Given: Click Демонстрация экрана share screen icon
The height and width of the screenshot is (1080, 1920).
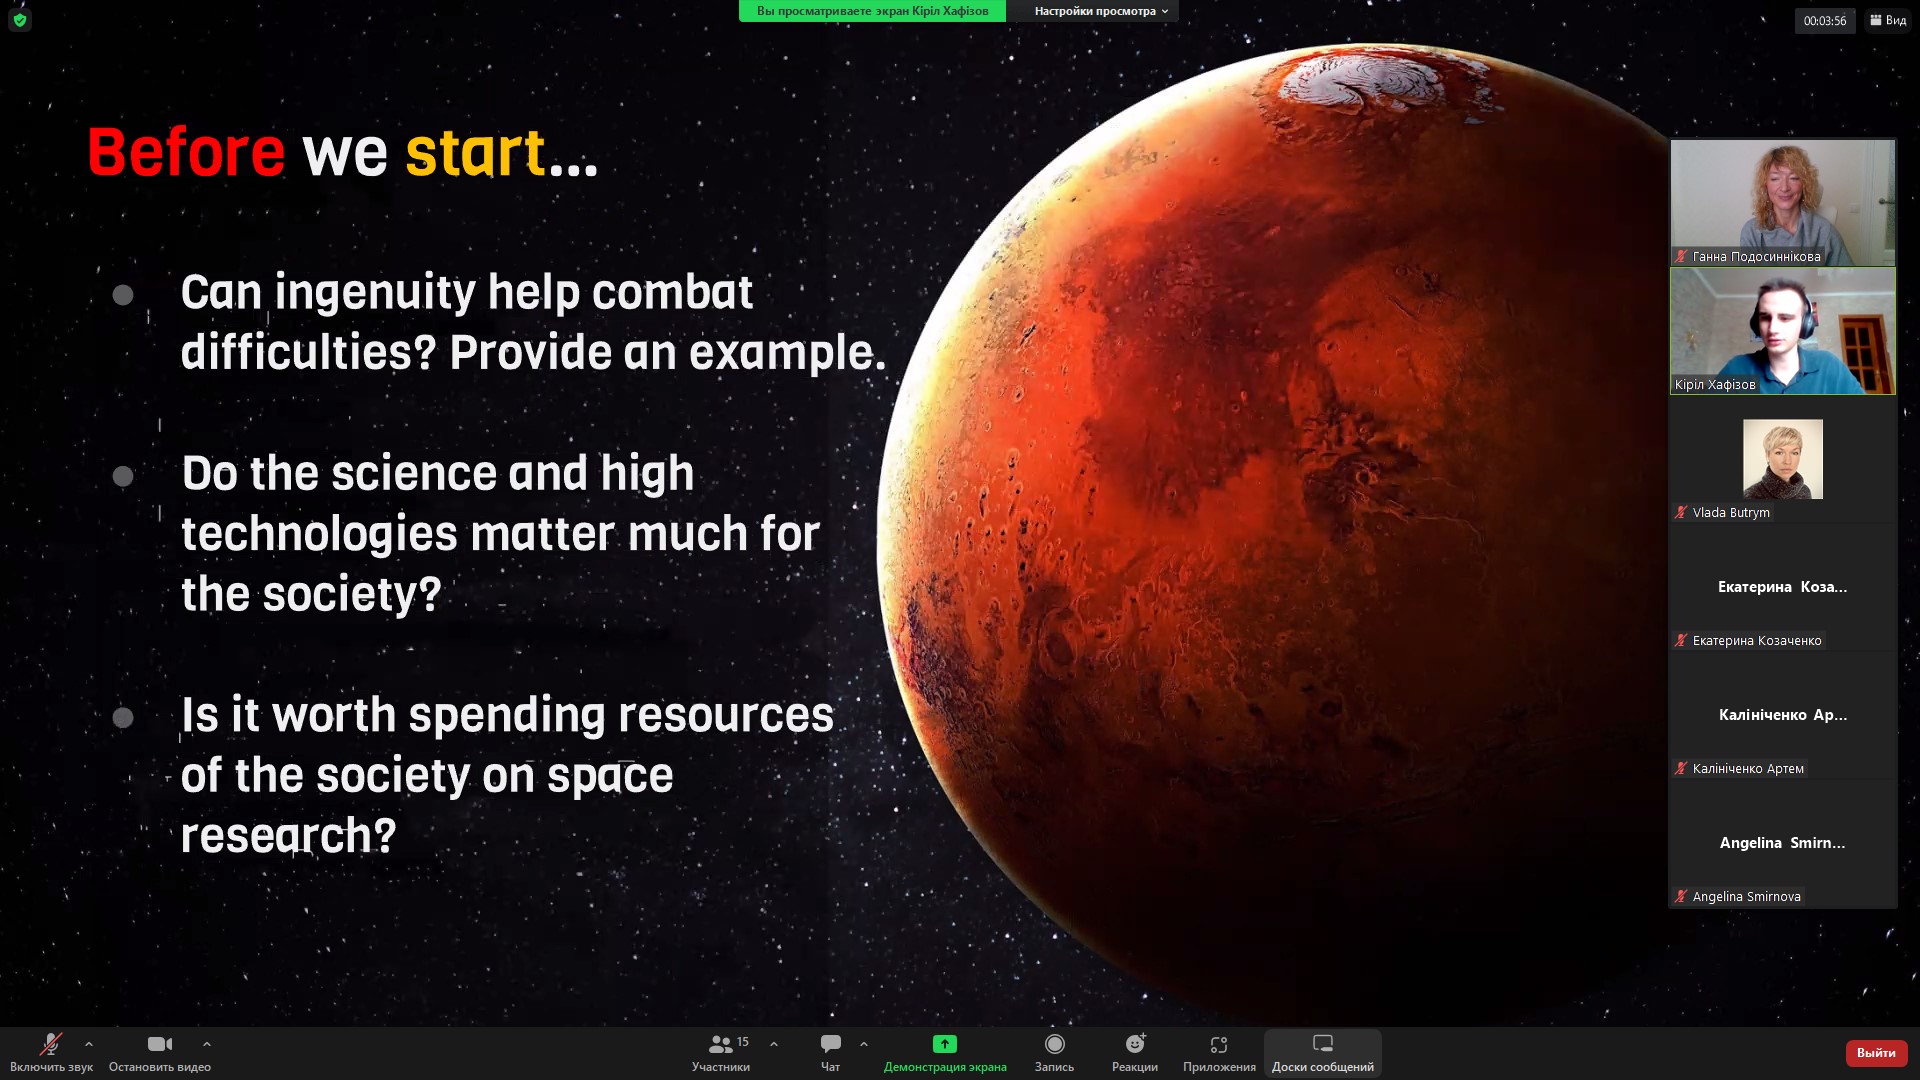Looking at the screenshot, I should point(944,1044).
